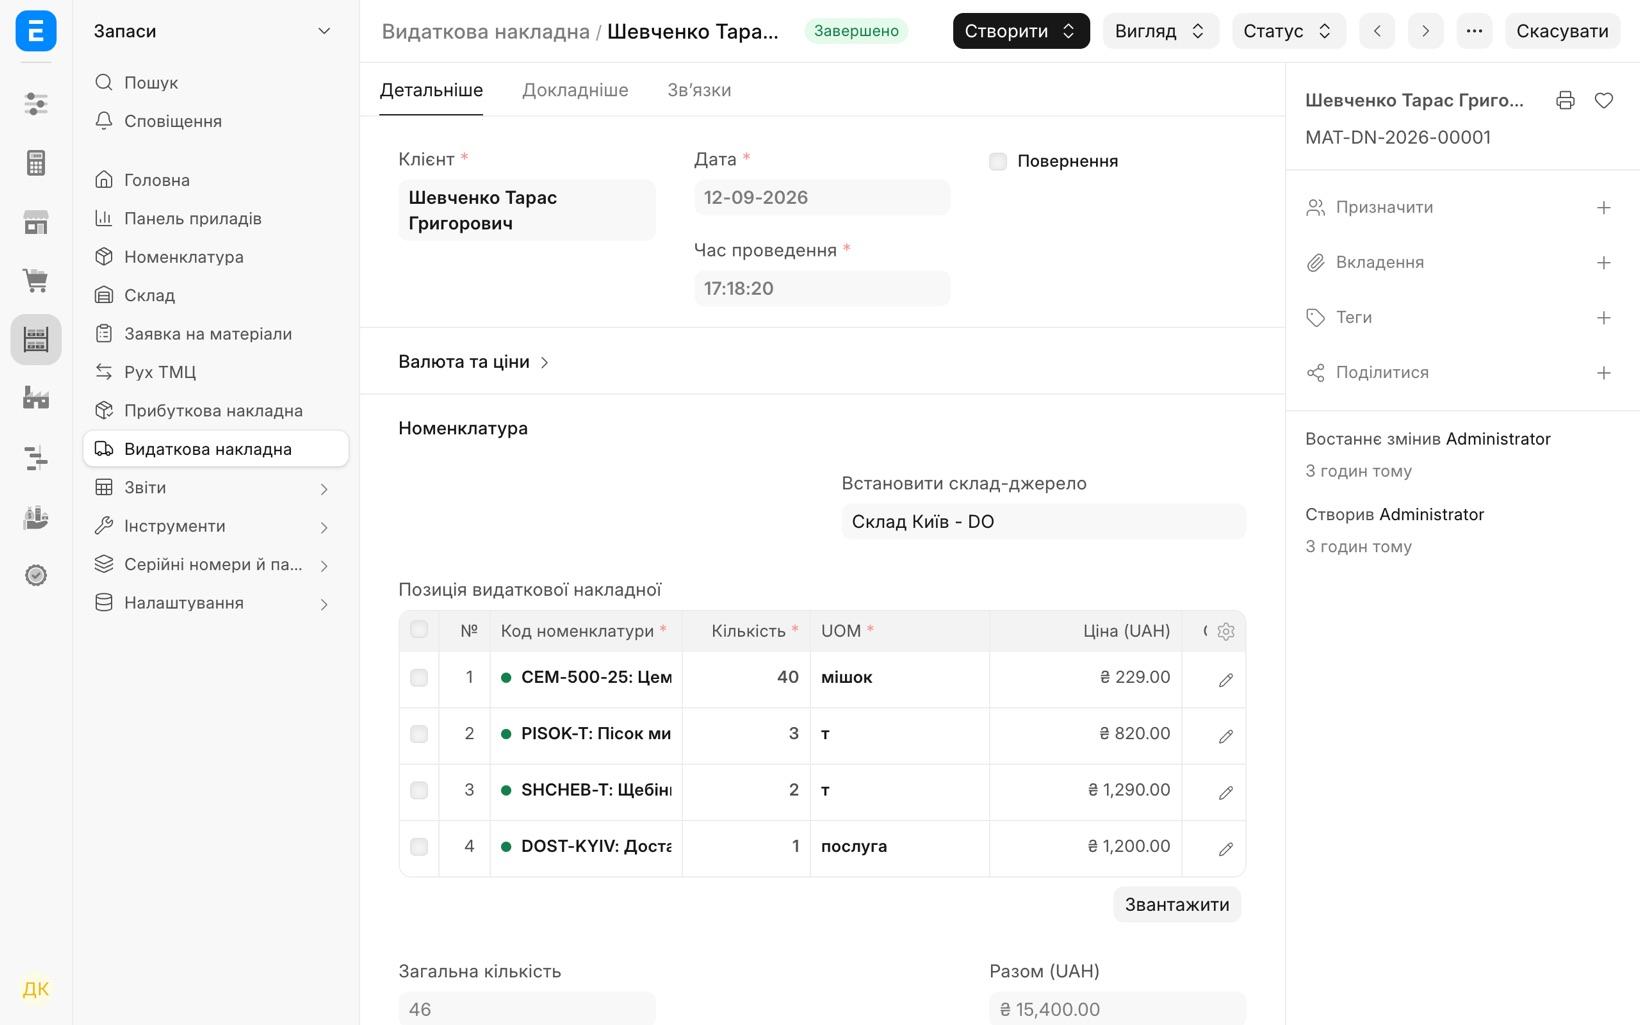This screenshot has width=1640, height=1025.
Task: Expand the Валюта та ціни section
Action: [x=474, y=362]
